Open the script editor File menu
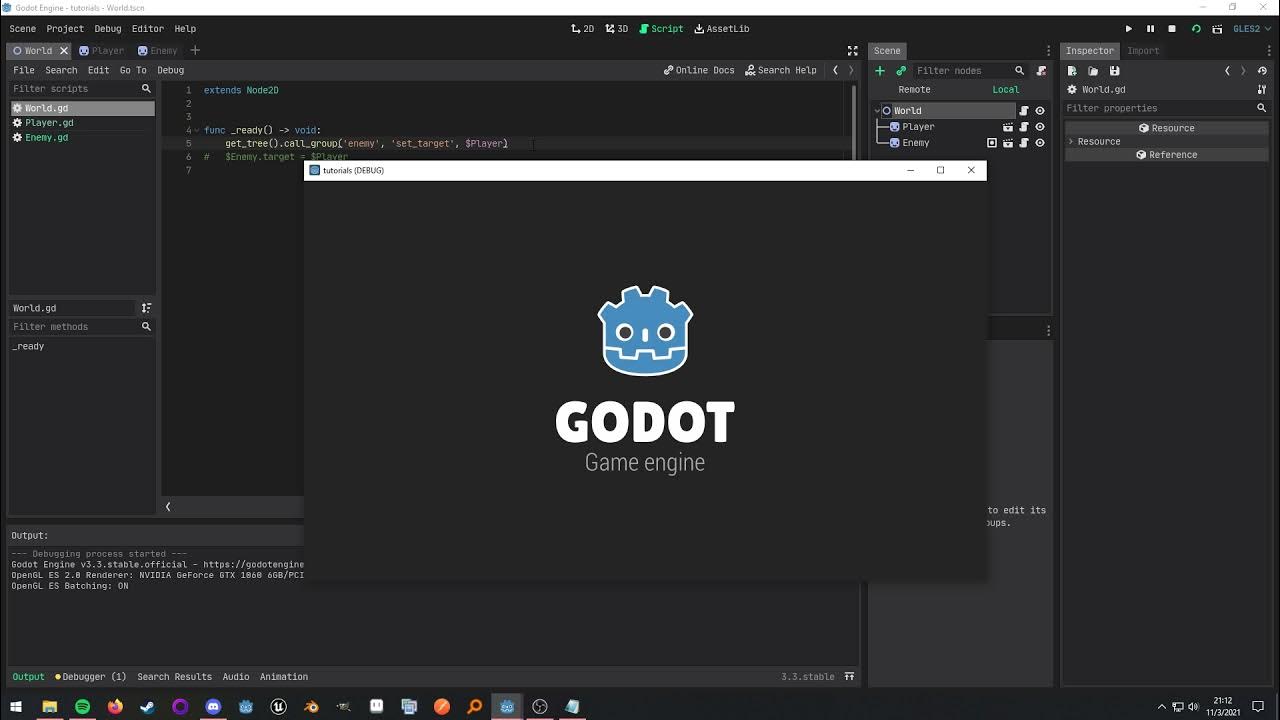Image resolution: width=1280 pixels, height=720 pixels. pyautogui.click(x=24, y=70)
